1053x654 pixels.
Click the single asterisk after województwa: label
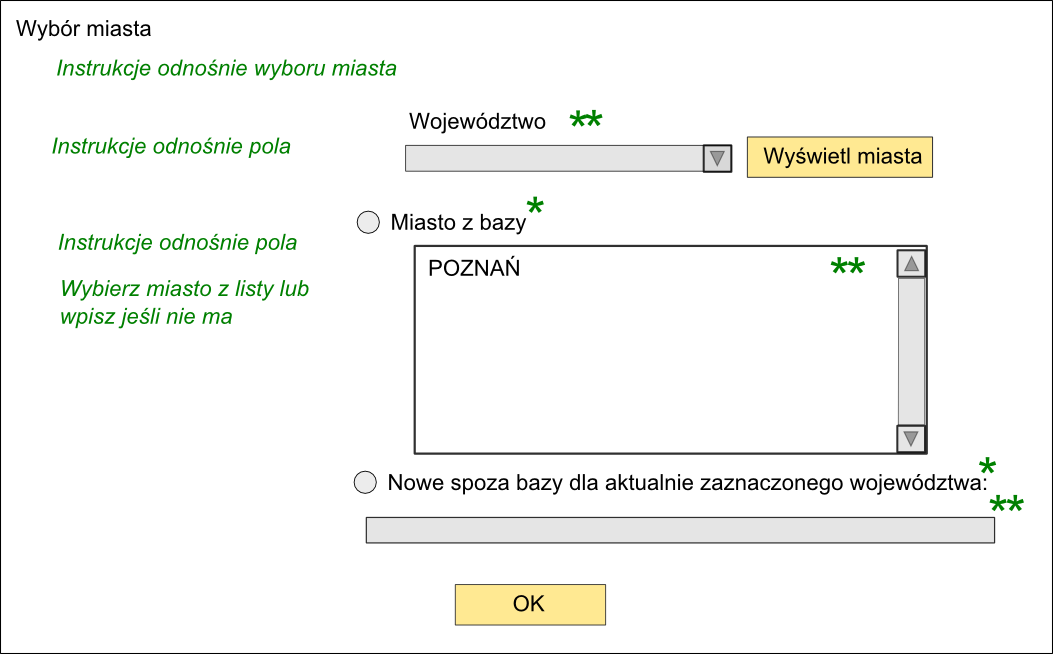987,466
